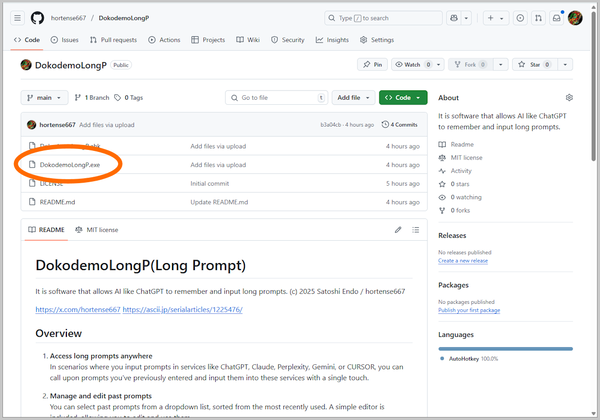Click the GitHub logo icon
Screen dimensions: 600x420
pyautogui.click(x=37, y=18)
